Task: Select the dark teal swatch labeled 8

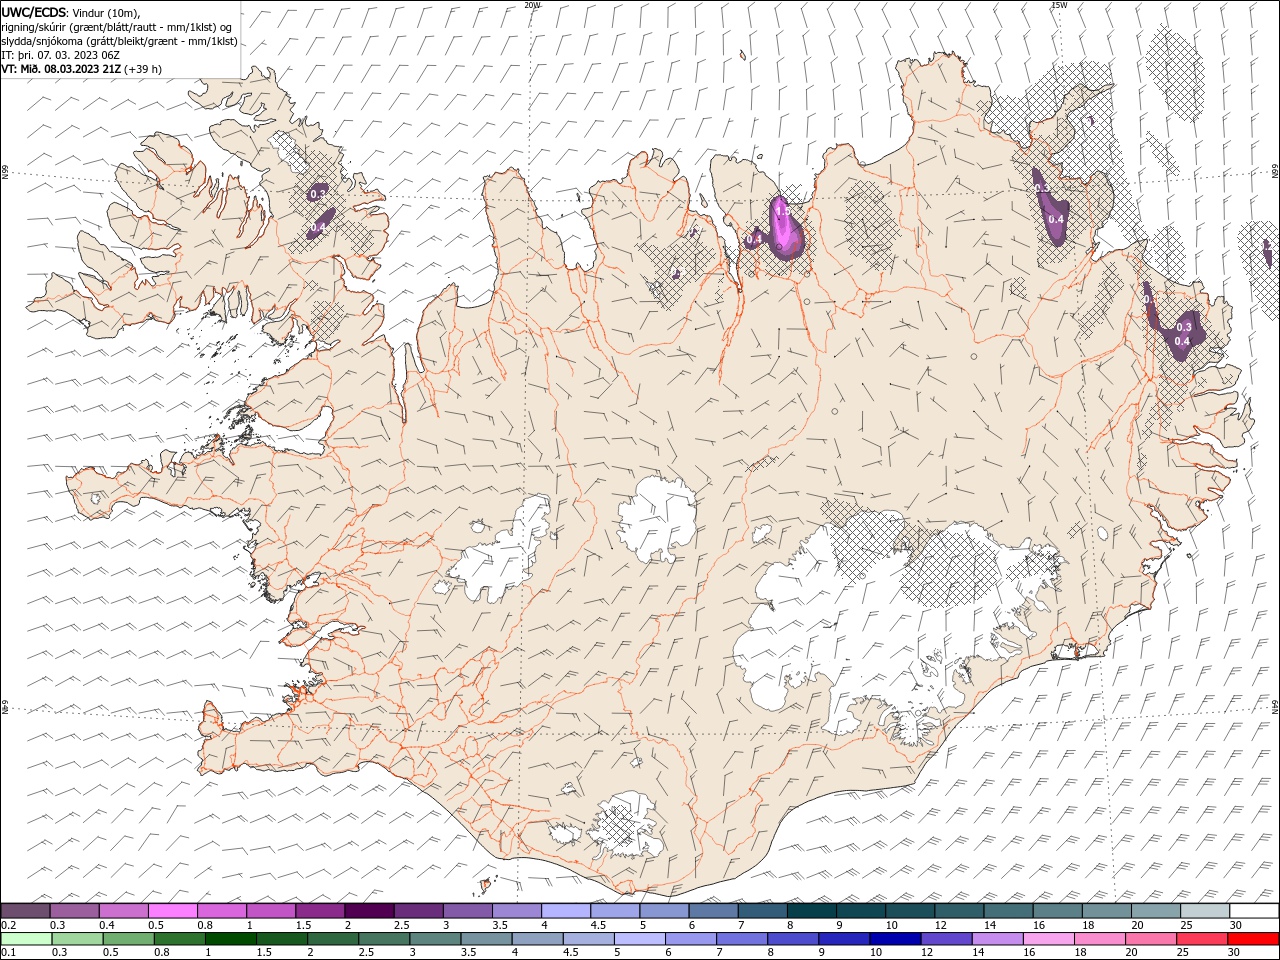Action: [x=810, y=911]
